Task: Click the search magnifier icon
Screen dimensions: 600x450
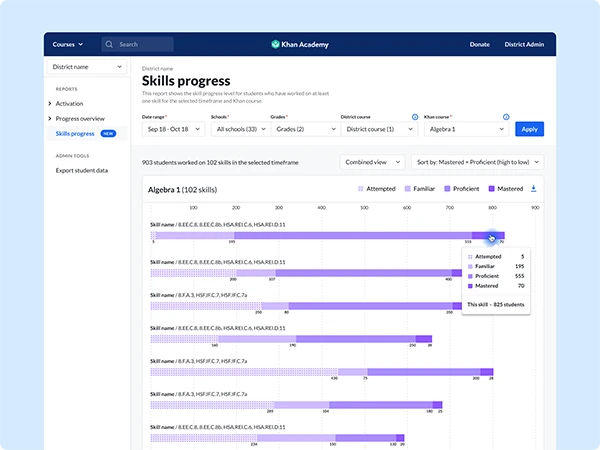Action: 109,44
